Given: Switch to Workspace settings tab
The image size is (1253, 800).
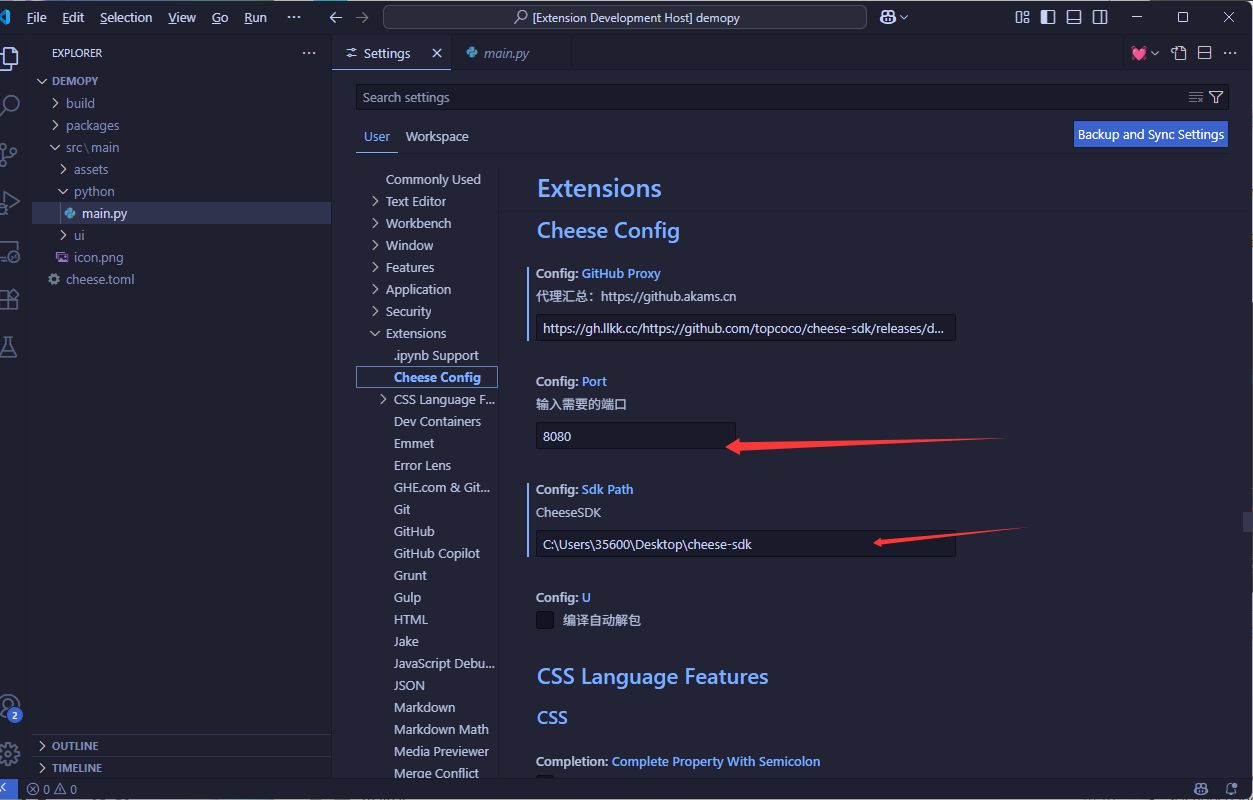Looking at the screenshot, I should [x=437, y=136].
